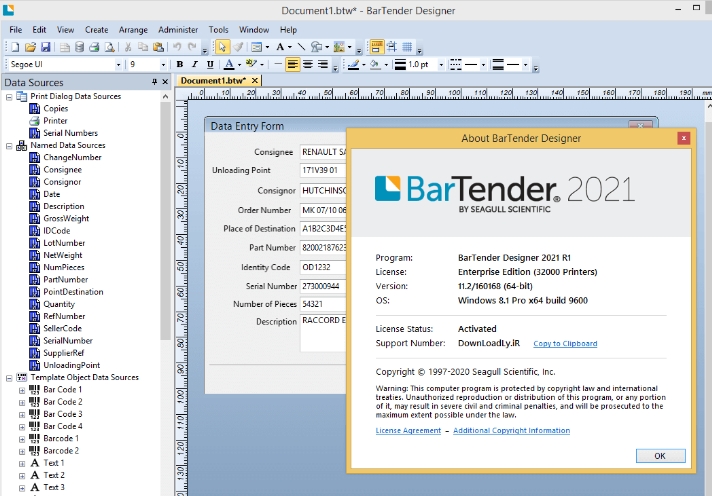Click the Copy to Clipboard link
Screen dimensions: 712x496
(565, 344)
